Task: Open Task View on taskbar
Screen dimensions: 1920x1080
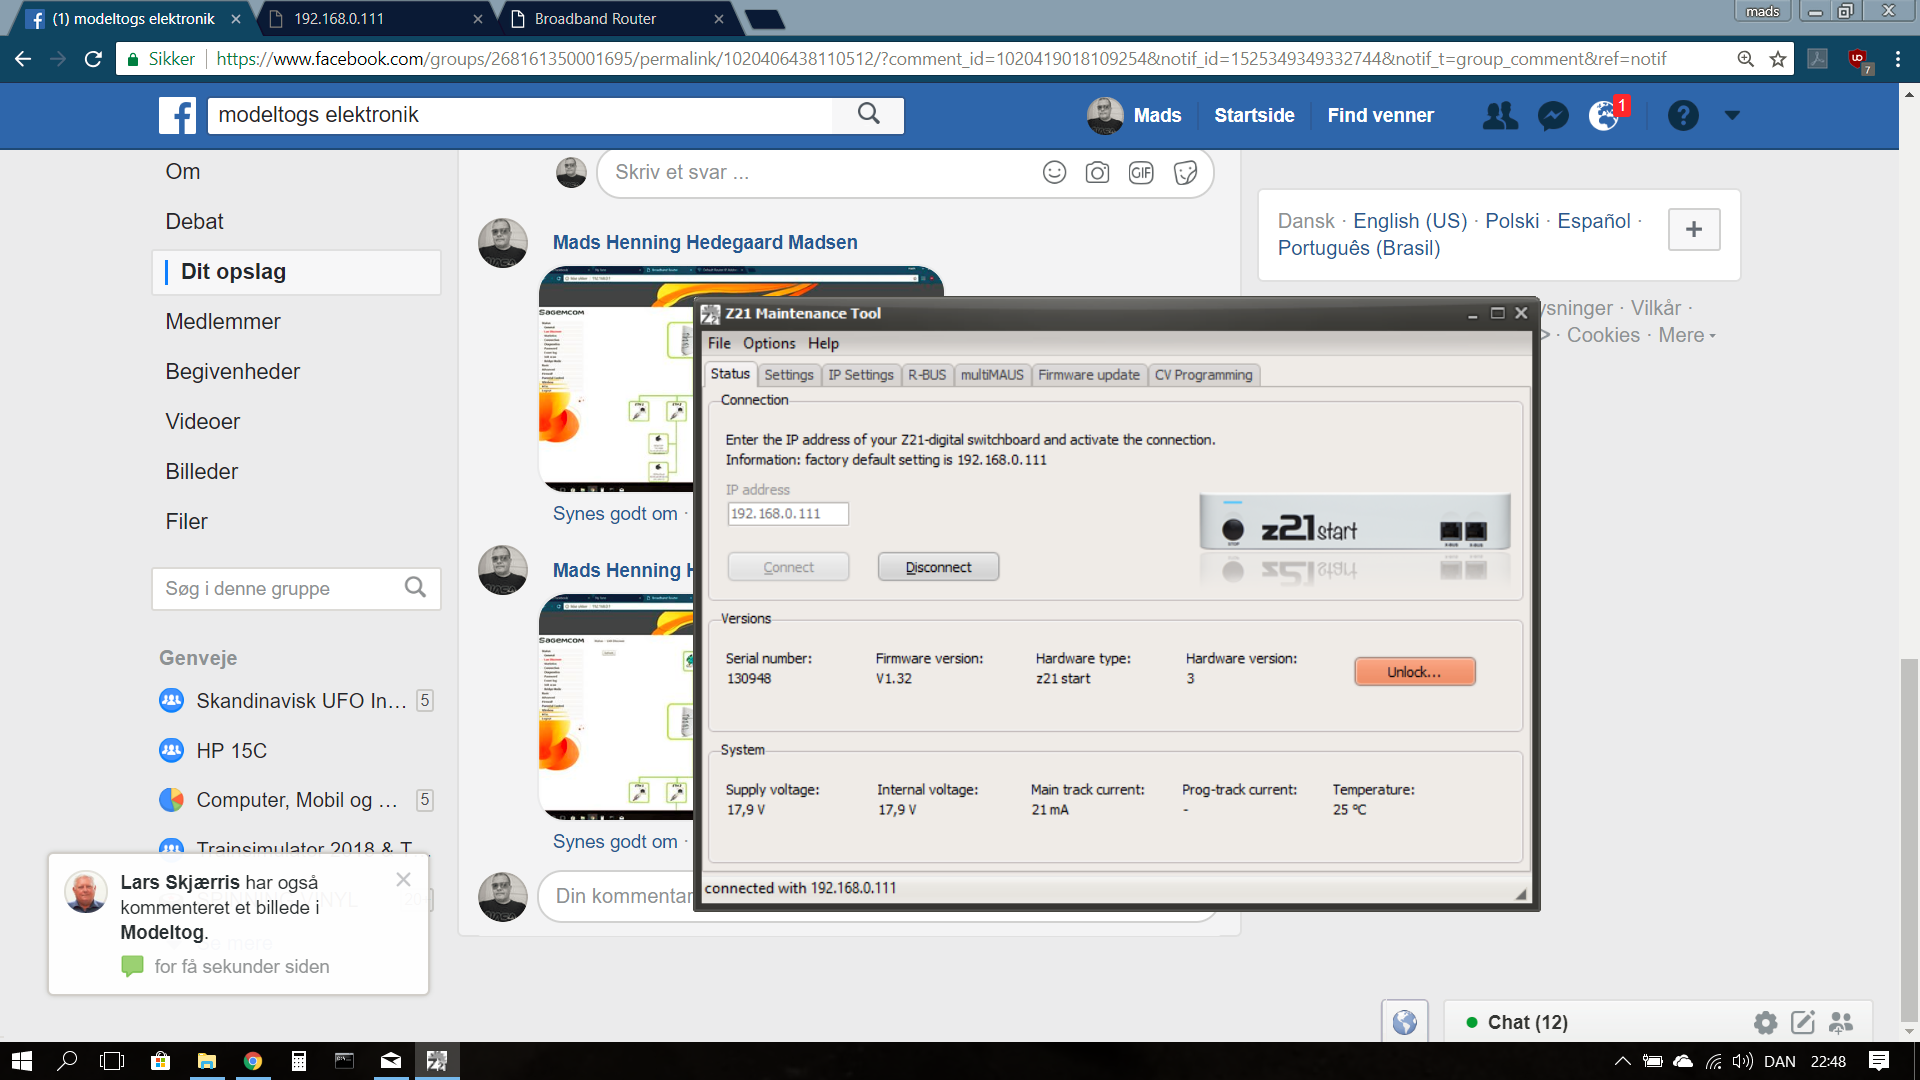Action: (112, 1061)
